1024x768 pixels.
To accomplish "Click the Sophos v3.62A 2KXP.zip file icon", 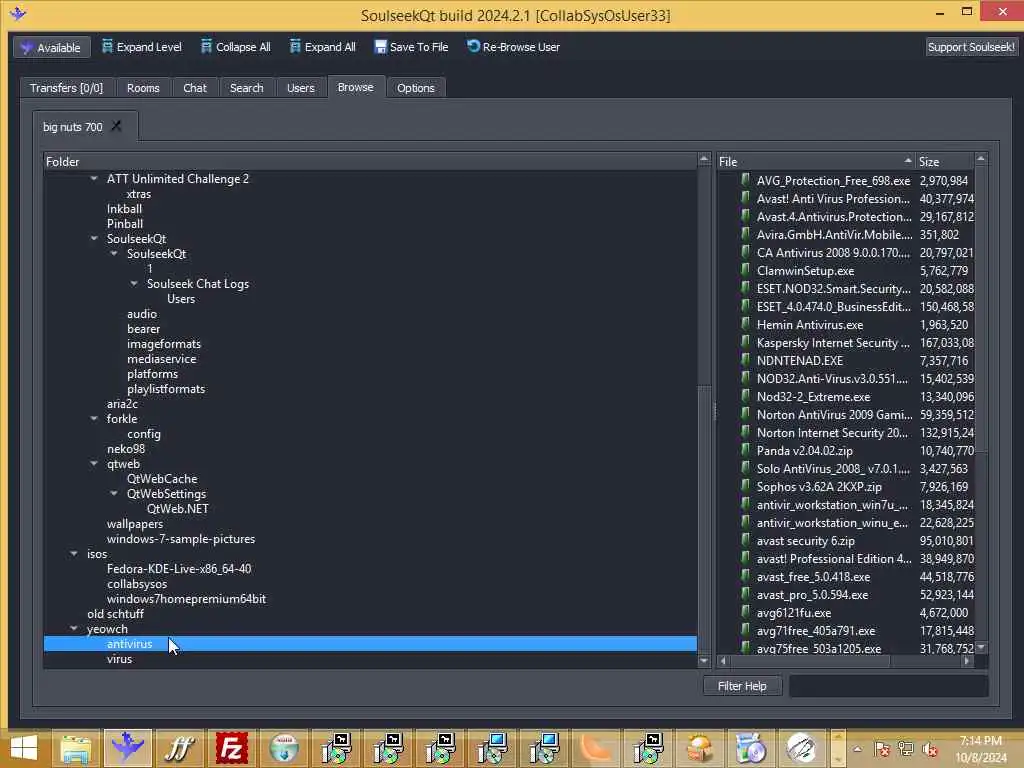I will pos(746,487).
